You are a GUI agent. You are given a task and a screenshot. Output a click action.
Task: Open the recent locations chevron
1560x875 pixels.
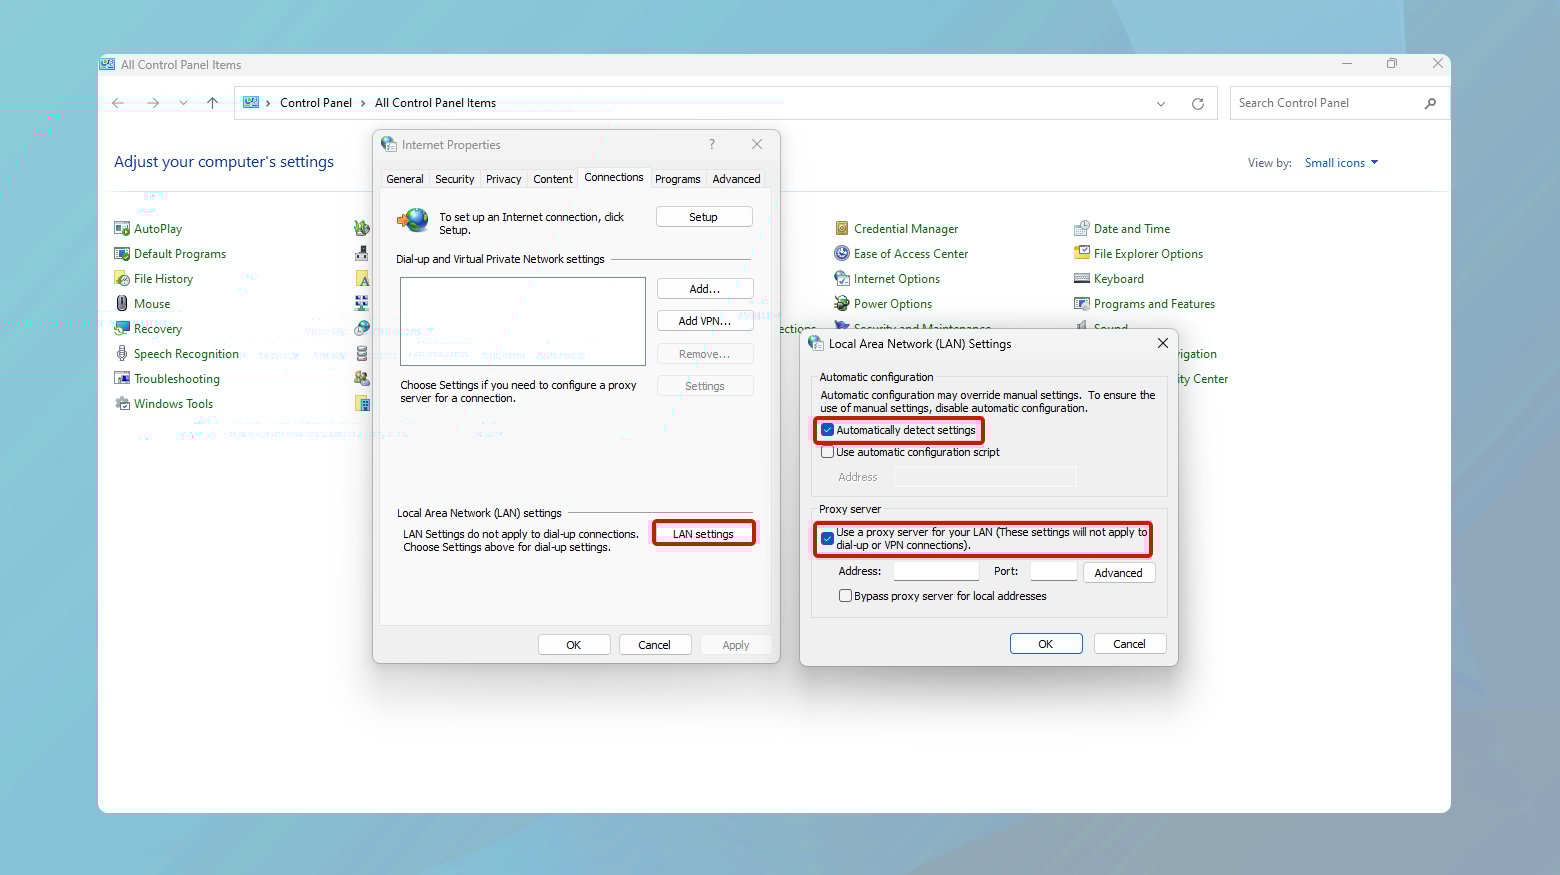click(x=183, y=103)
